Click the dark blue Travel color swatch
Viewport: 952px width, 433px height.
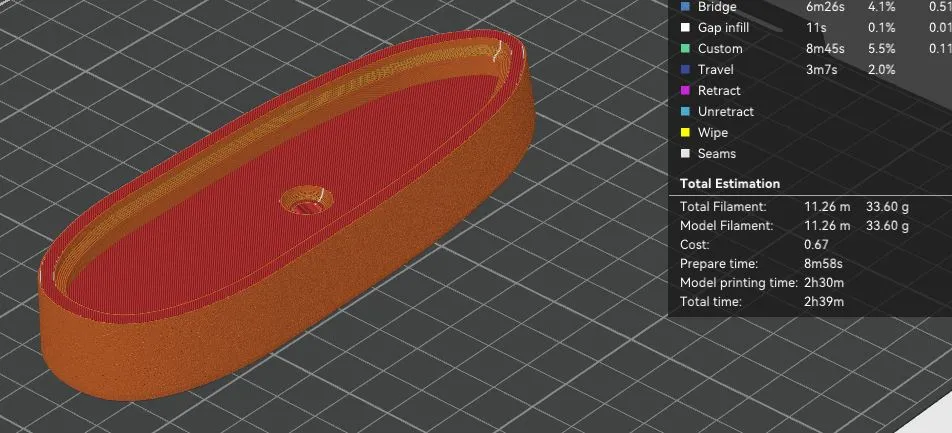click(685, 70)
